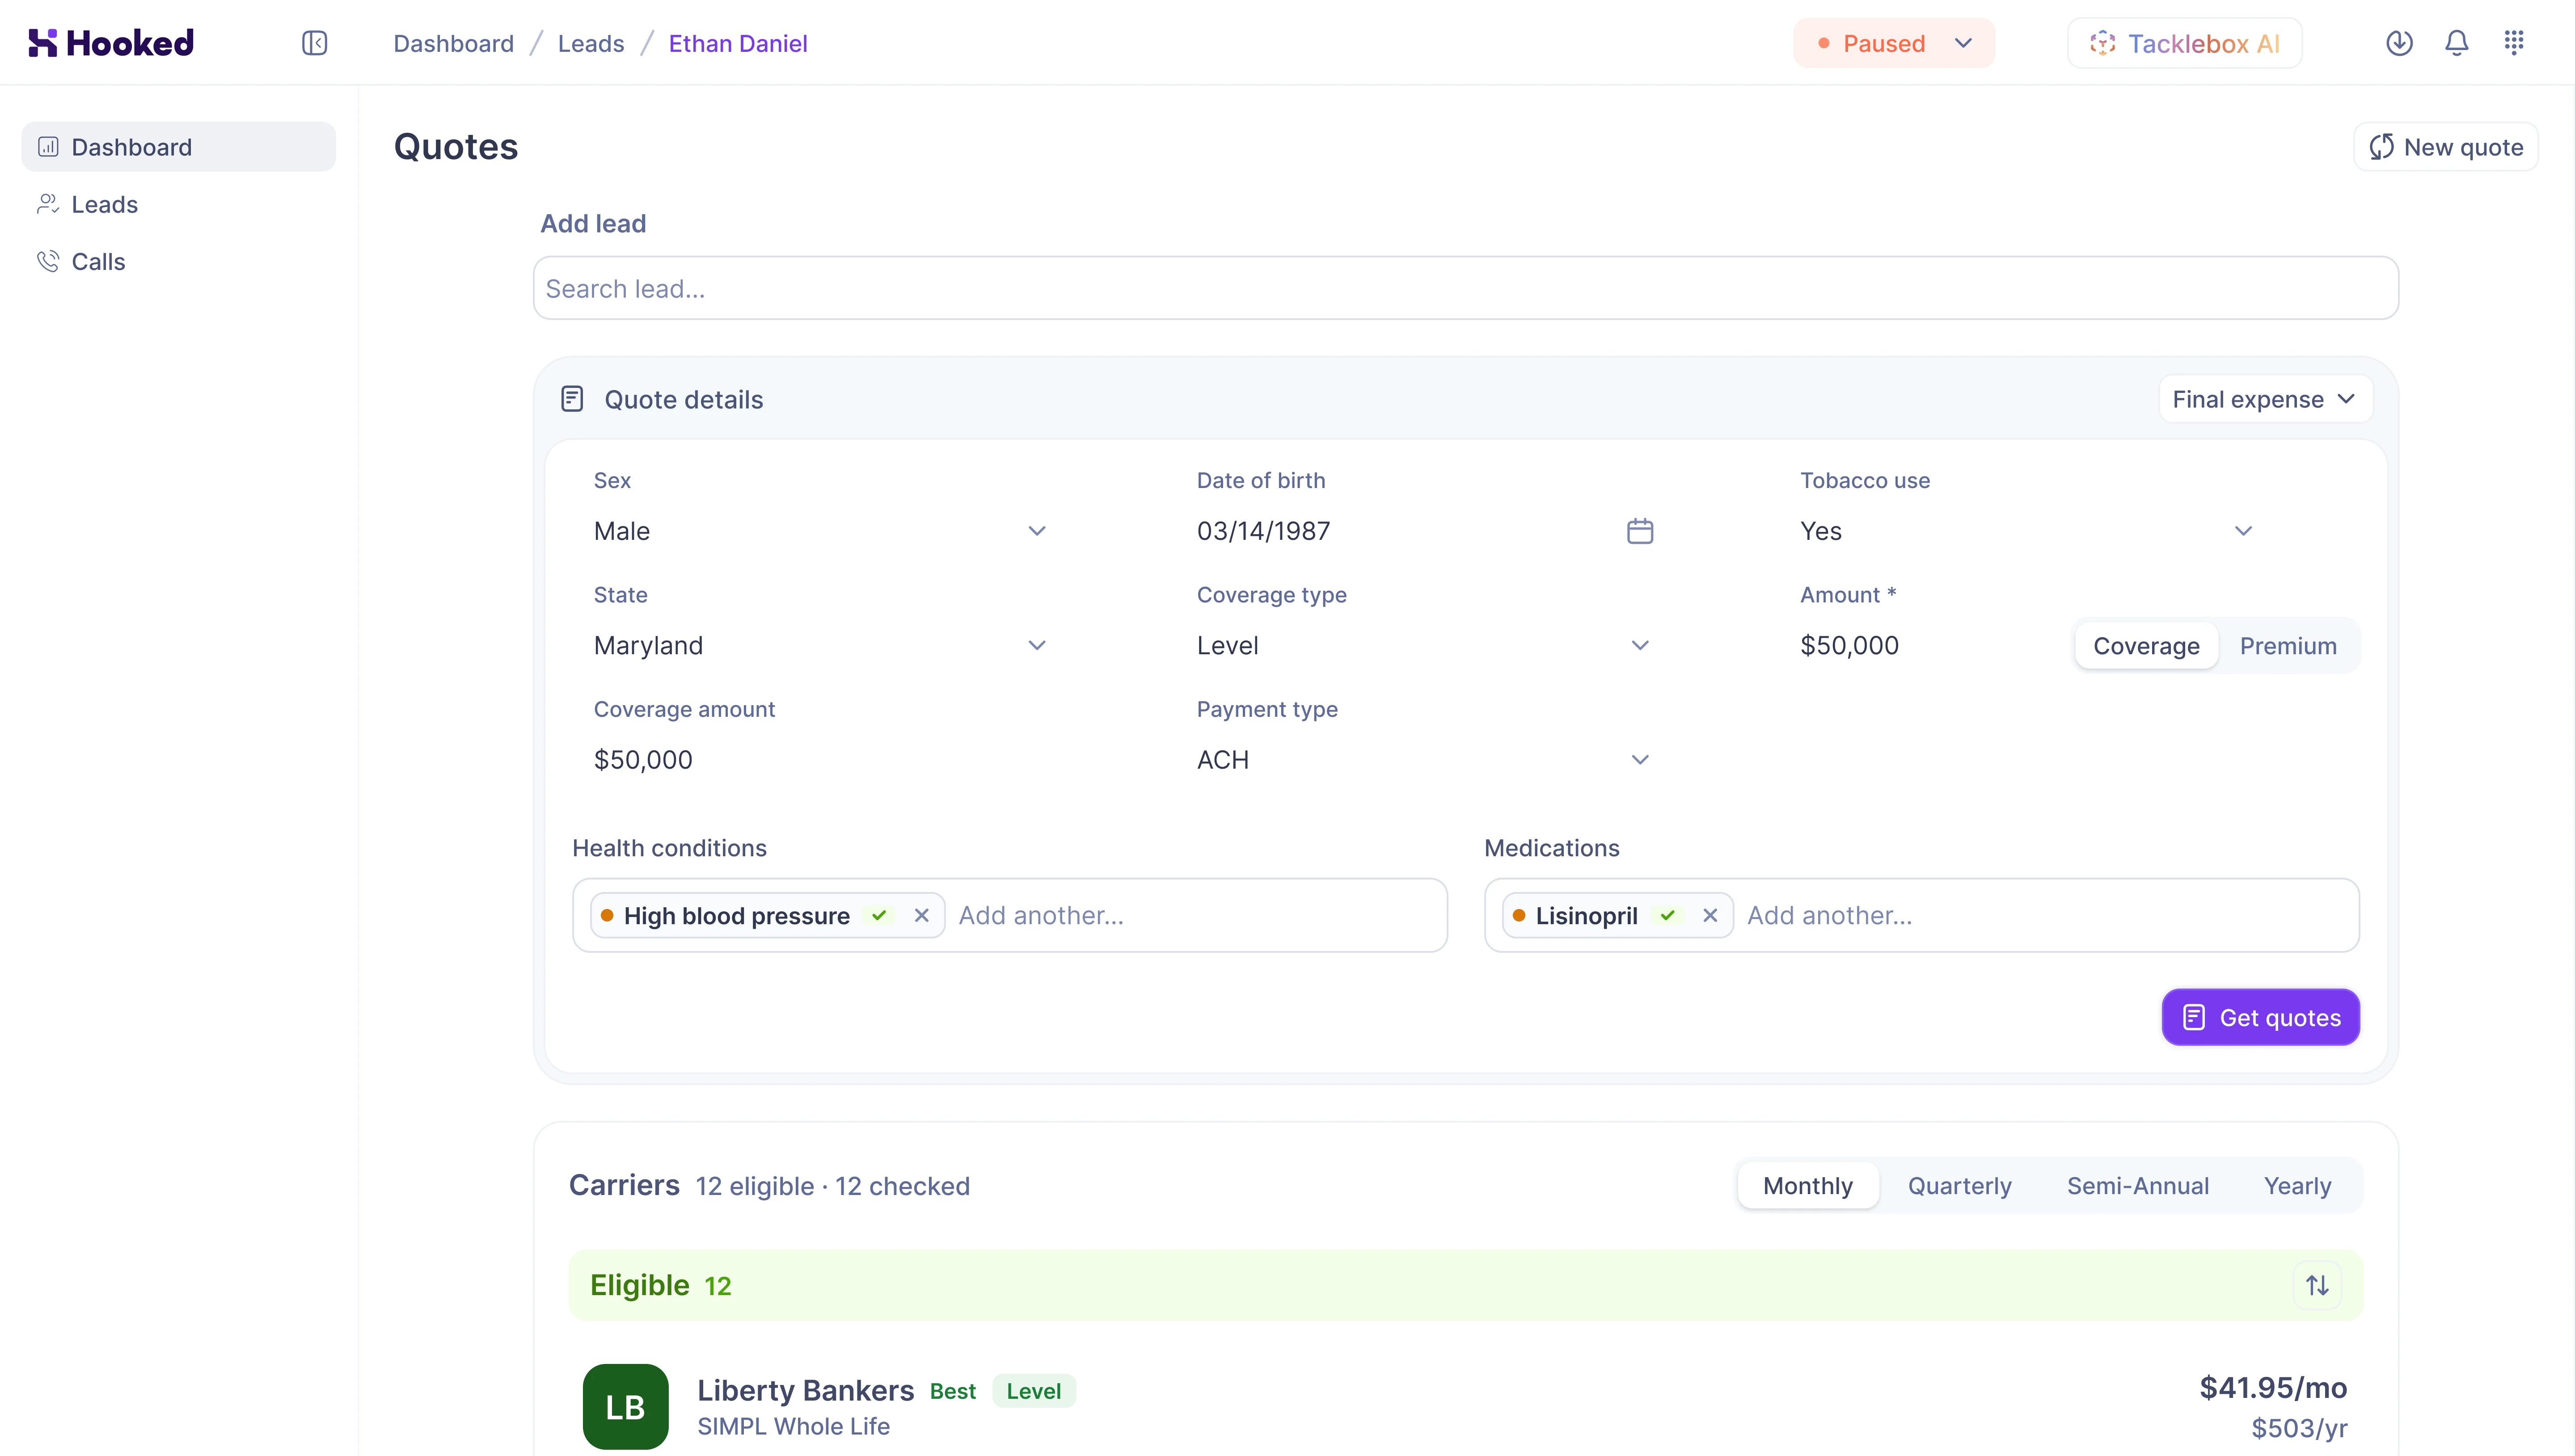Click the Hooked logo

pos(111,43)
